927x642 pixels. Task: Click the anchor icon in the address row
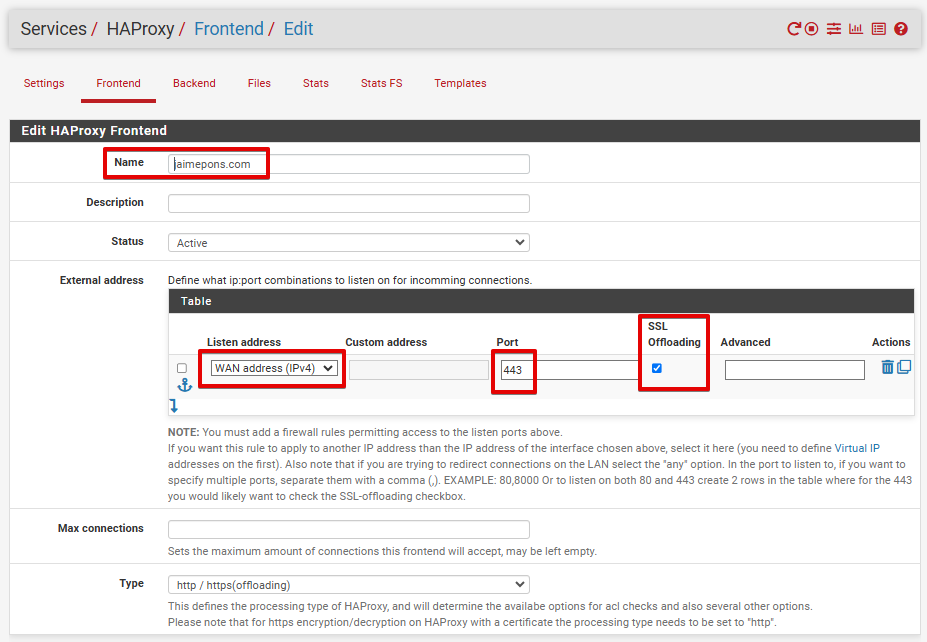coord(184,385)
